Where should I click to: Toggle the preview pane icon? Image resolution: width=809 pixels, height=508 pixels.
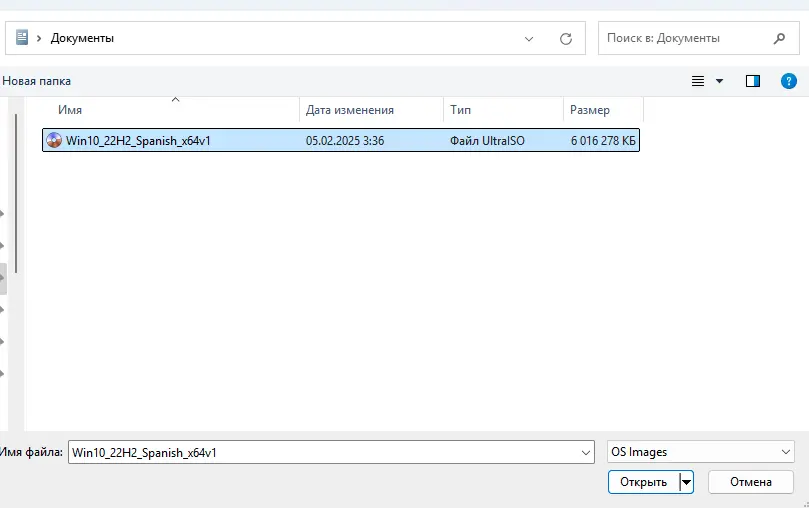tap(753, 81)
